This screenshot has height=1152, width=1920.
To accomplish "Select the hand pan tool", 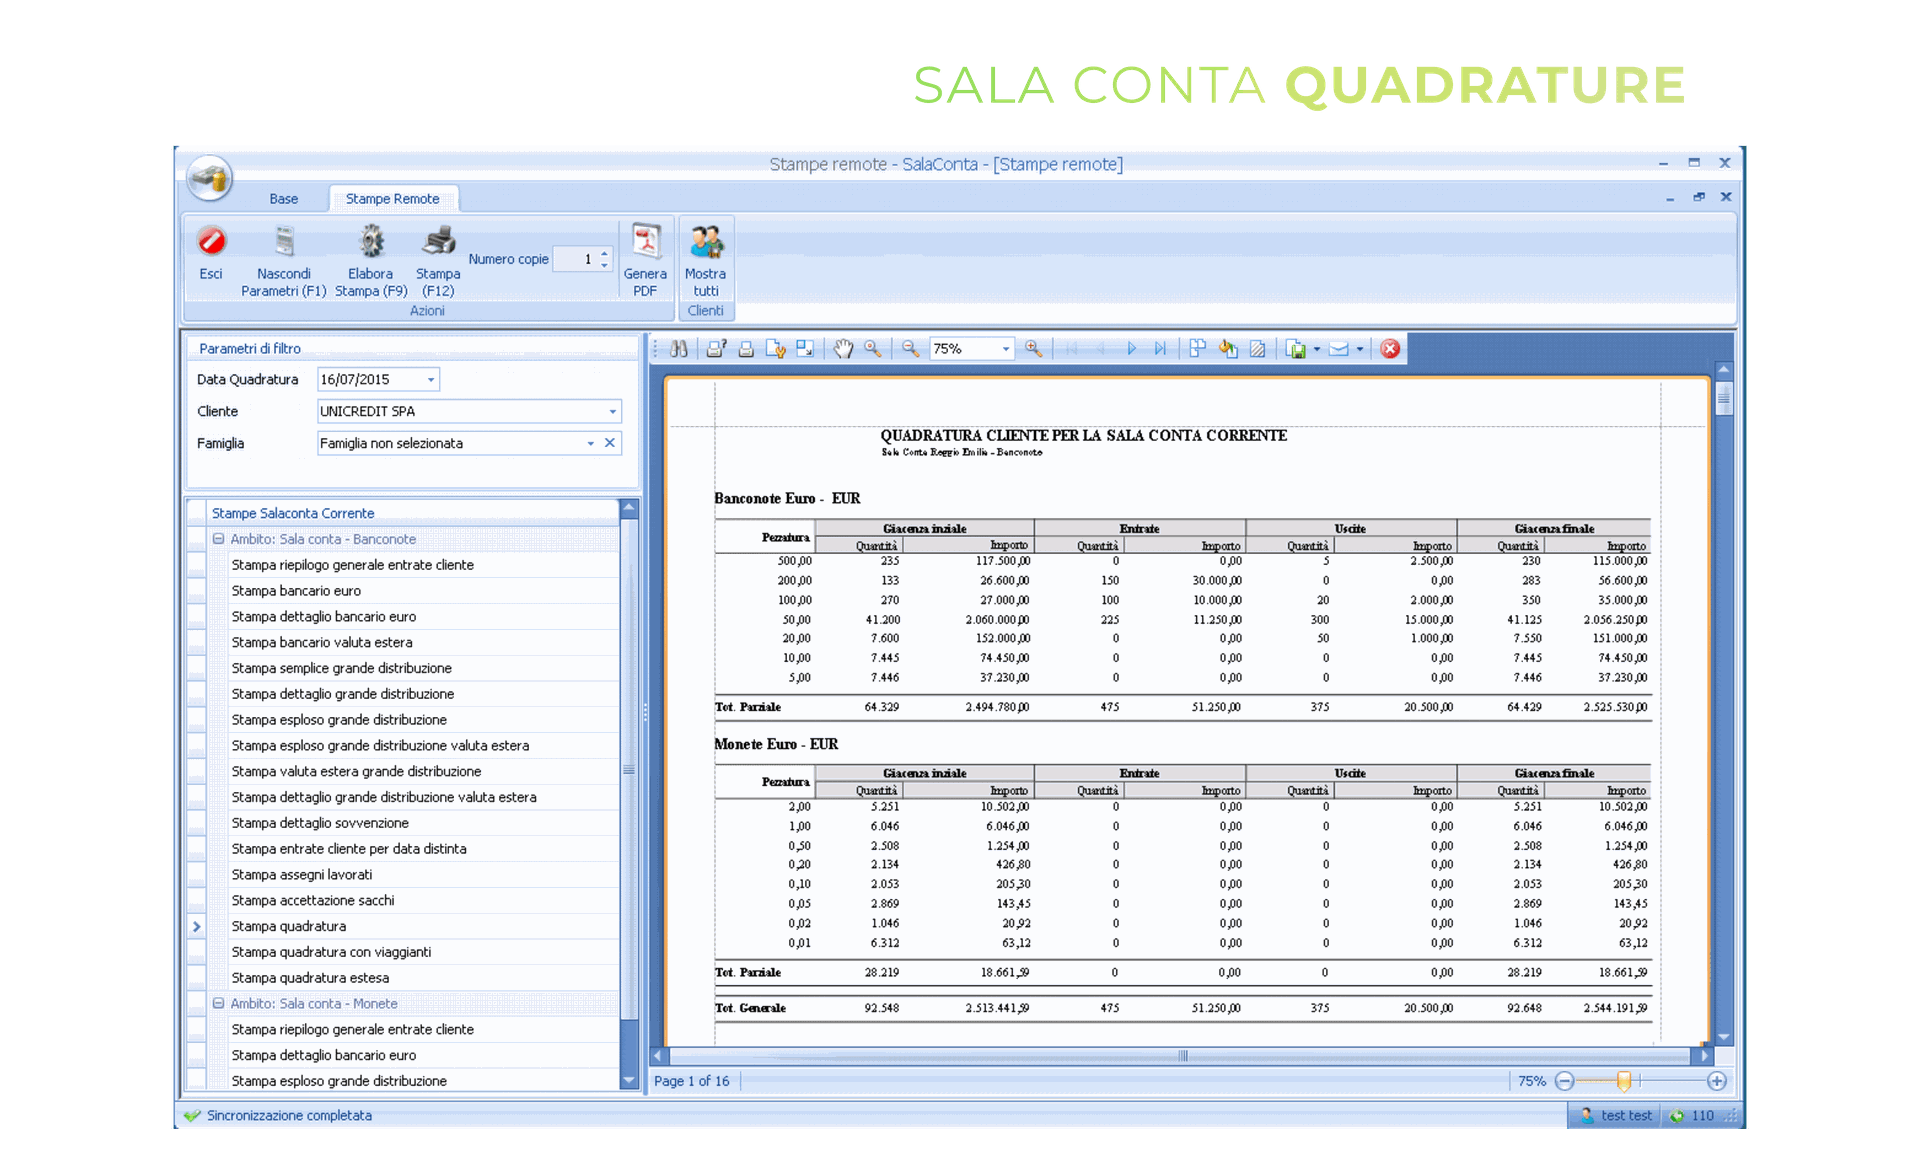I will coord(843,349).
